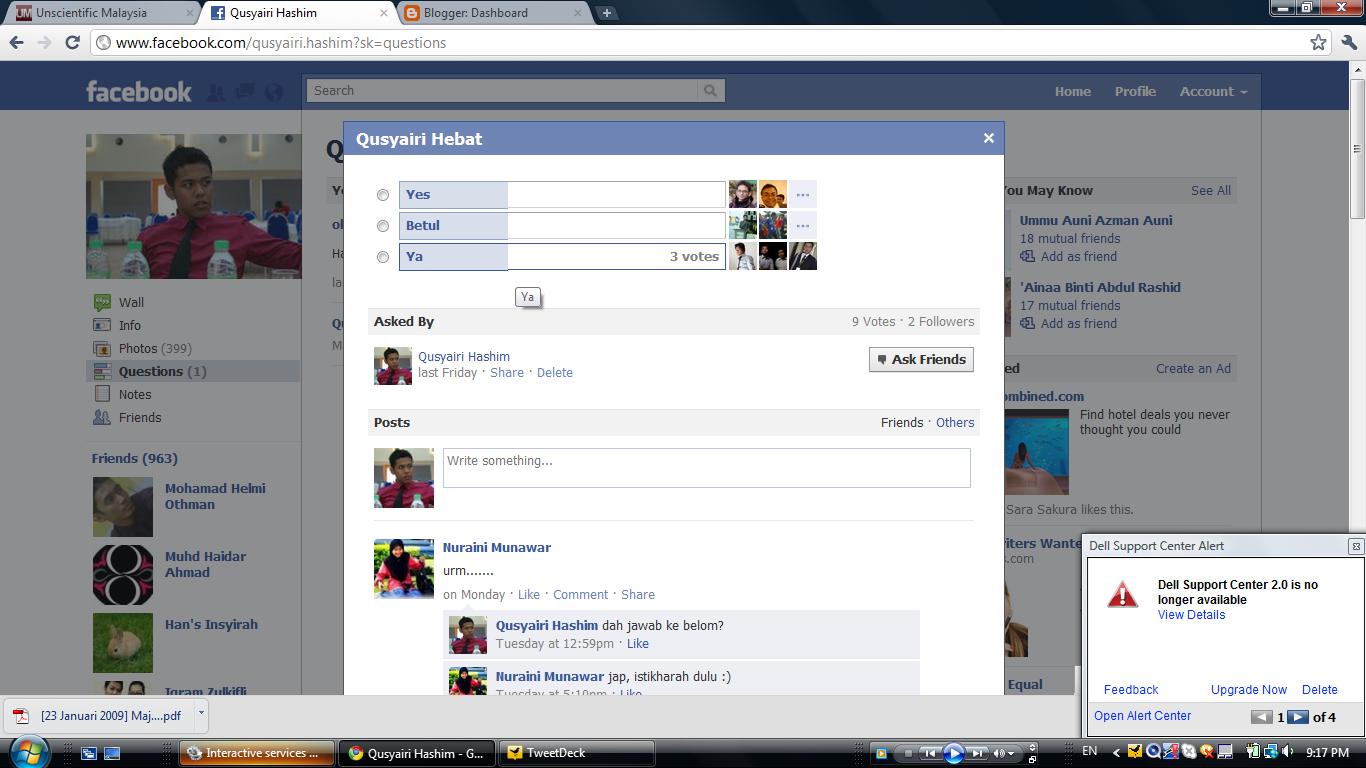Open Qusyairi Hashim profile picture in Asked By

coord(393,366)
